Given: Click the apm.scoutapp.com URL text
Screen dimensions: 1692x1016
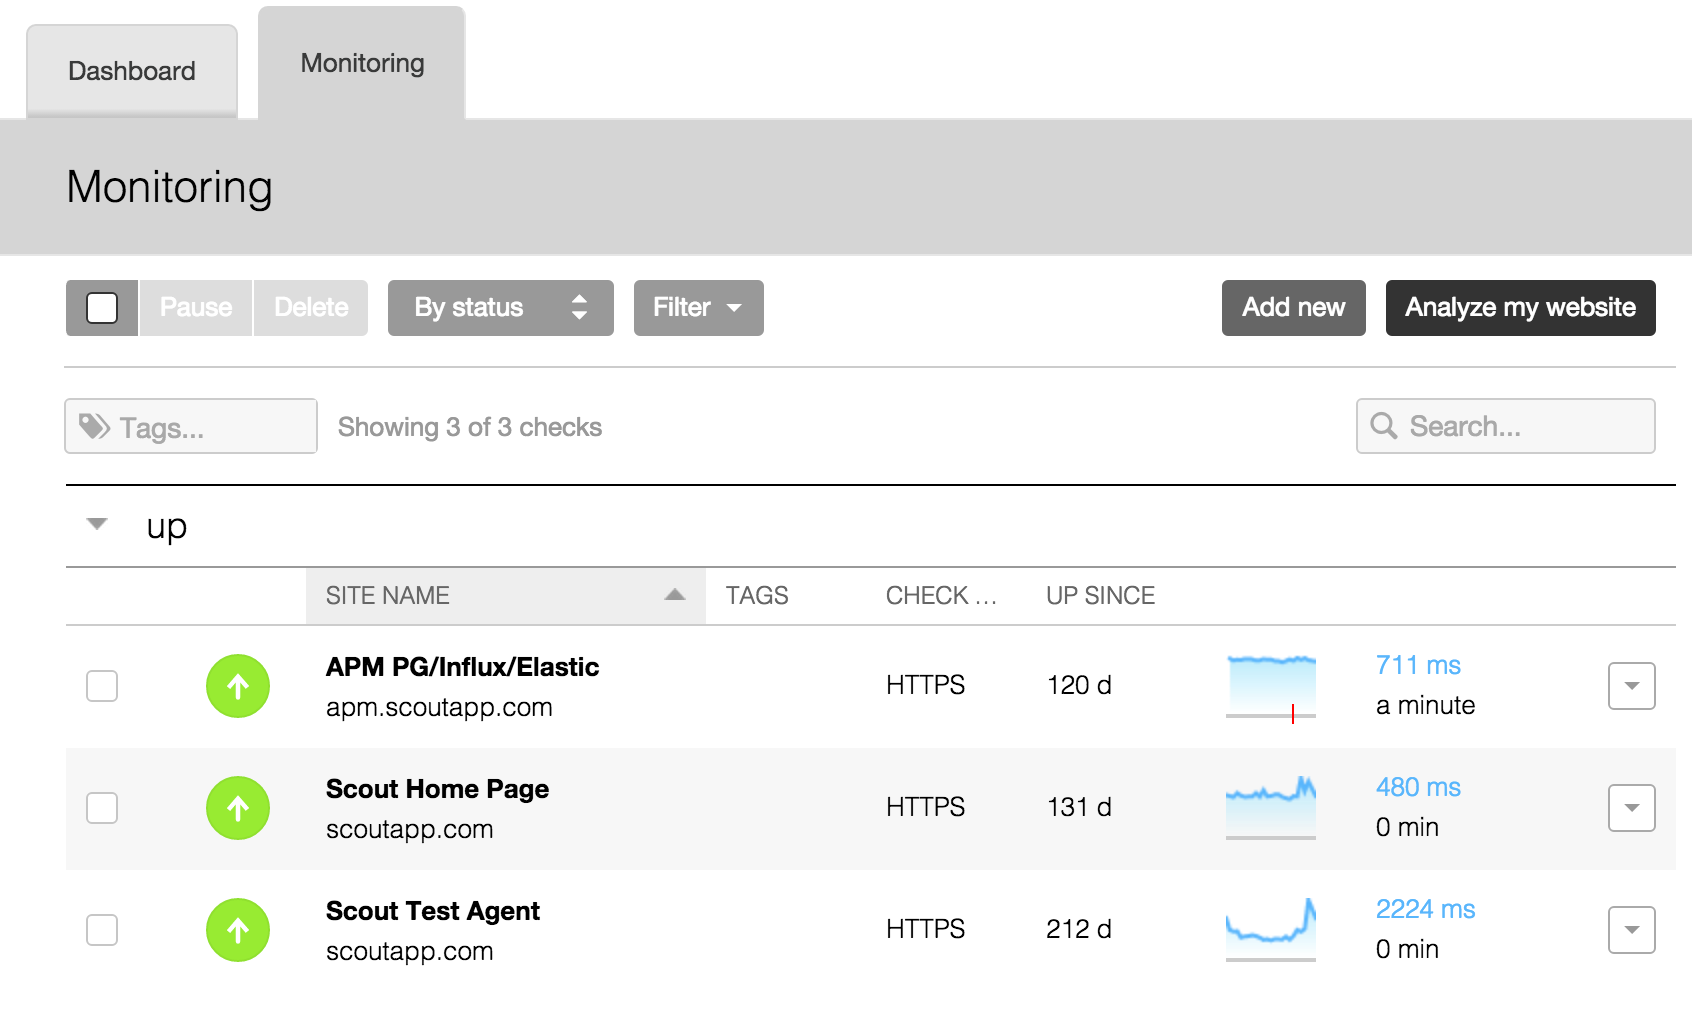Looking at the screenshot, I should tap(439, 708).
